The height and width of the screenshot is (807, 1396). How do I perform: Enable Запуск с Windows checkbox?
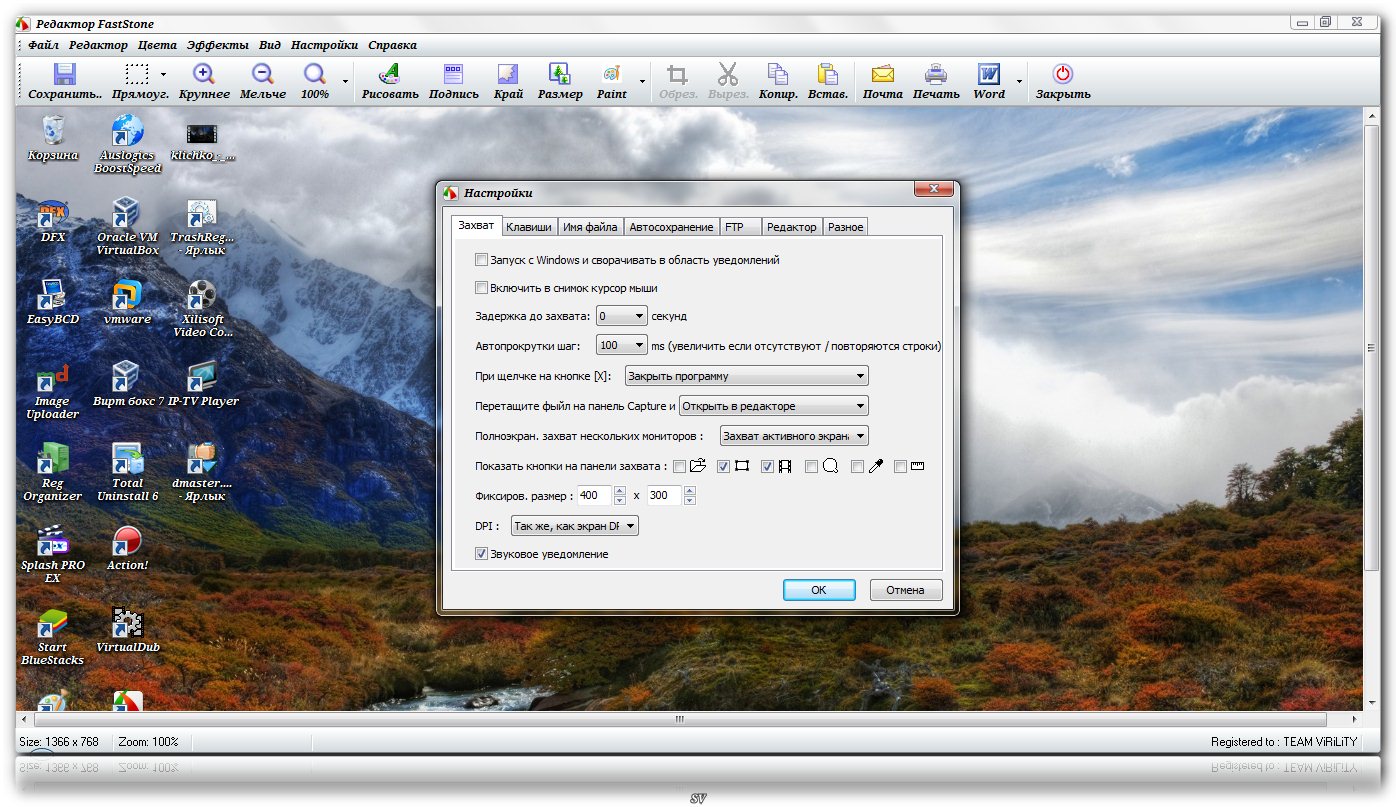click(482, 260)
